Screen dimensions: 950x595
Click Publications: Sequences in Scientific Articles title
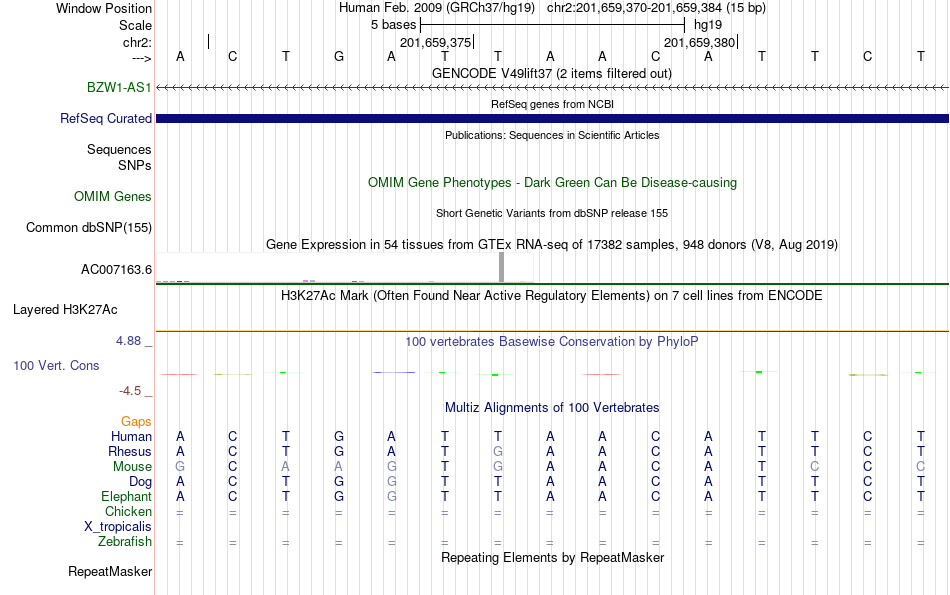pyautogui.click(x=552, y=135)
